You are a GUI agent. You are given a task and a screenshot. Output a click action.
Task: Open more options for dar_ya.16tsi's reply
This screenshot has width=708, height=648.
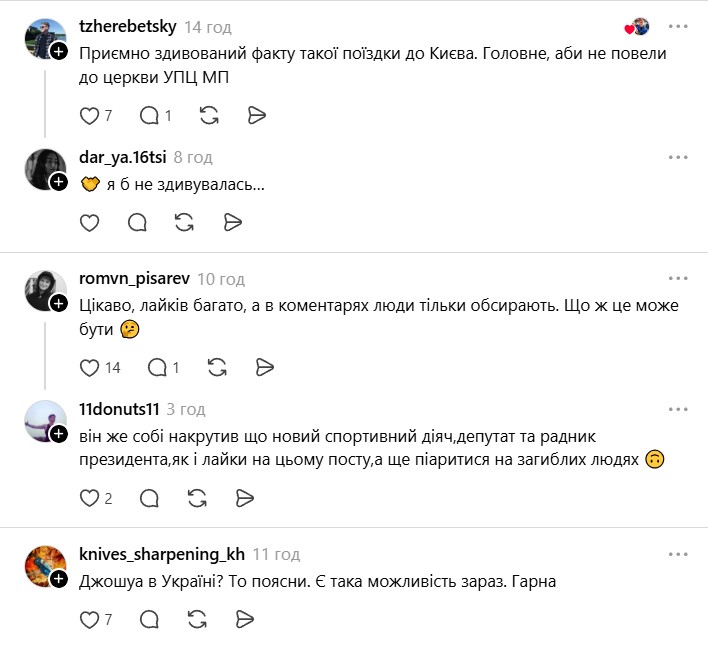[x=679, y=158]
